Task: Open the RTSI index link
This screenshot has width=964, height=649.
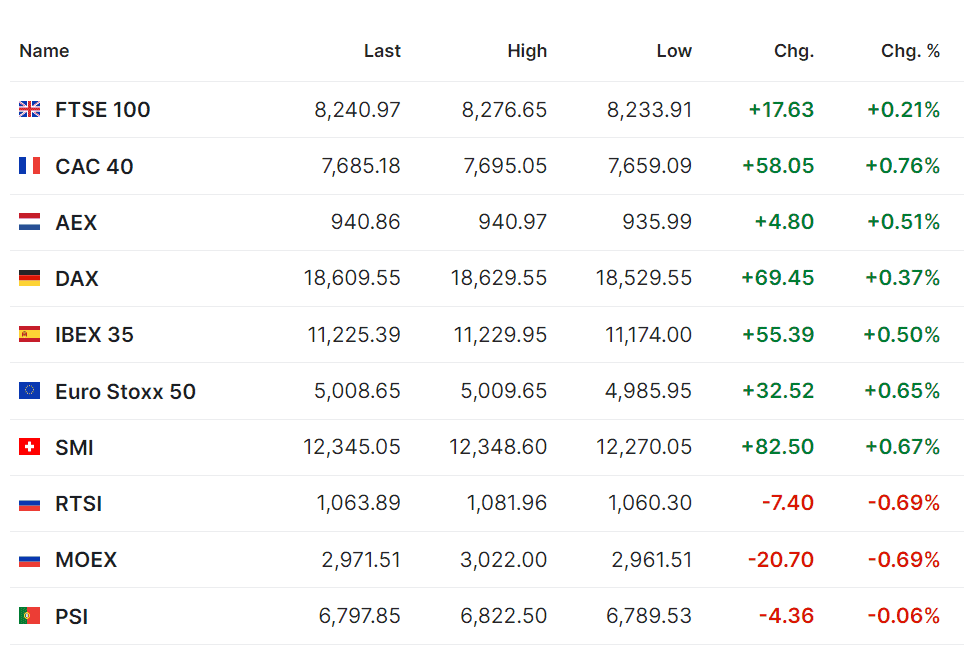Action: pos(79,504)
